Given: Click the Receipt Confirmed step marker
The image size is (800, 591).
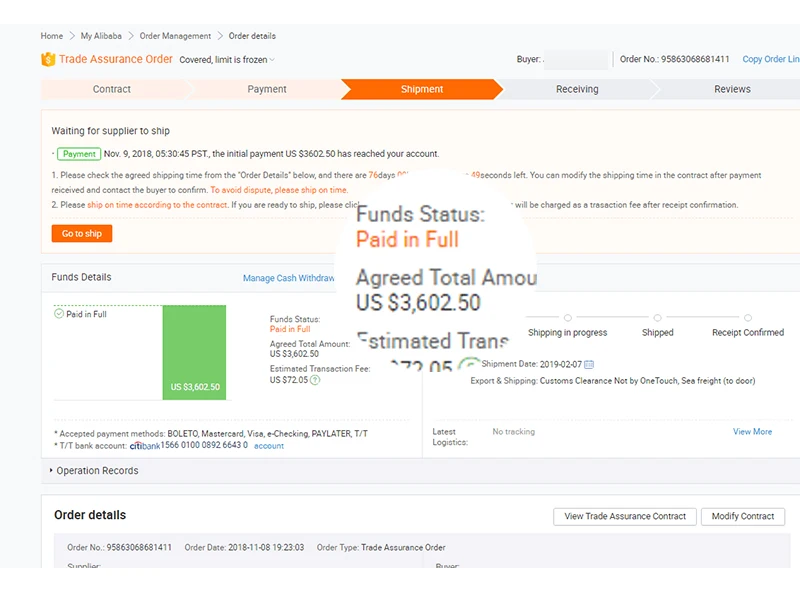Looking at the screenshot, I should click(x=748, y=317).
